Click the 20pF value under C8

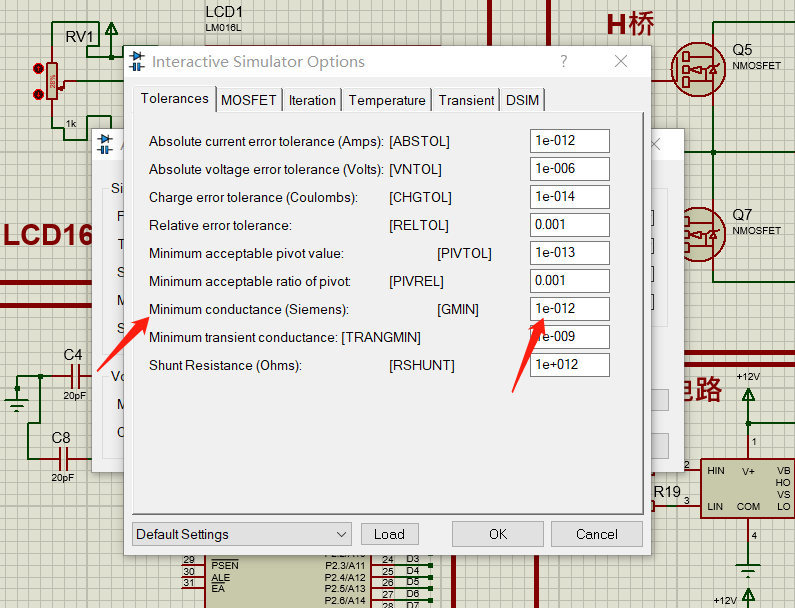point(62,478)
